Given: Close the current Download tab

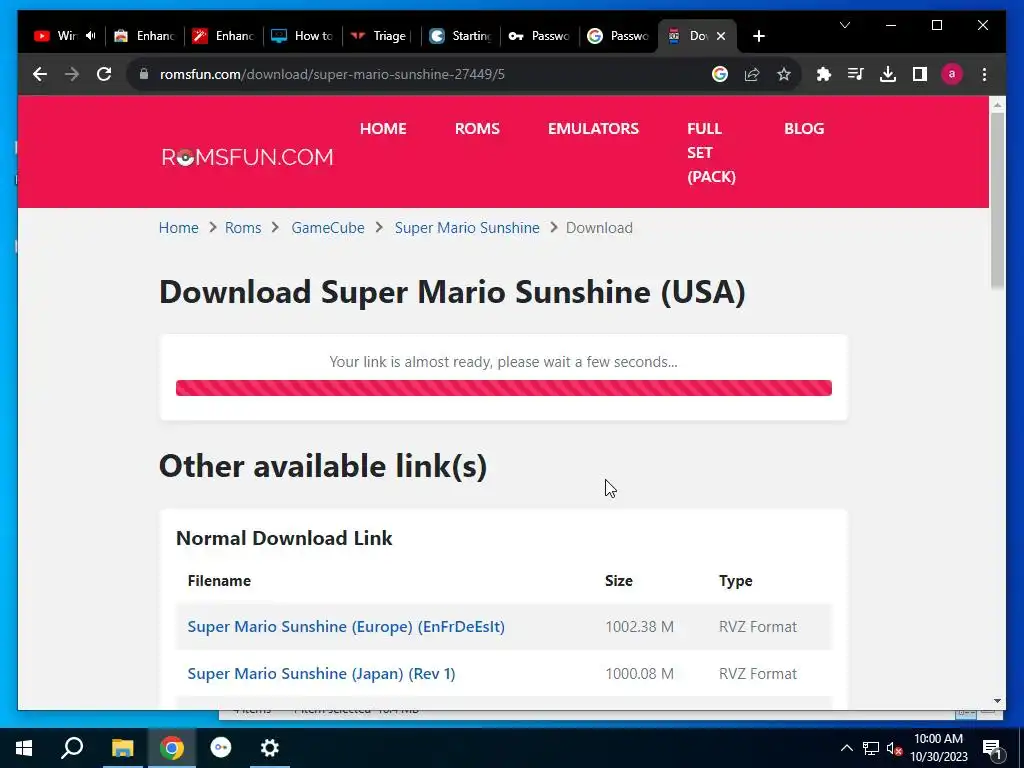Looking at the screenshot, I should click(x=721, y=36).
